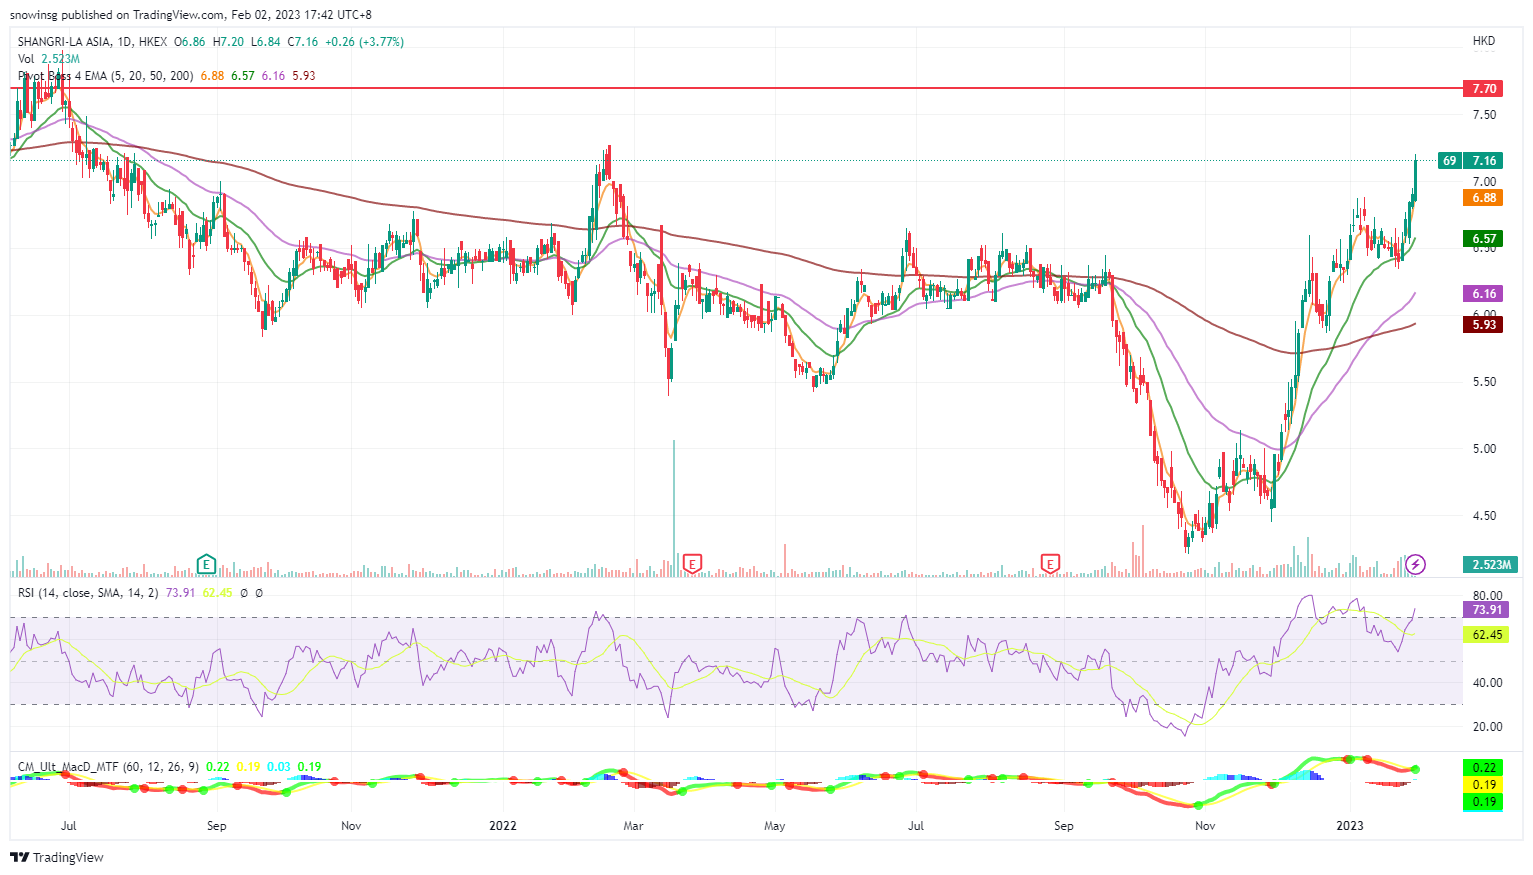
Task: Click the 0.03 value in MACD legend
Action: pyautogui.click(x=279, y=767)
